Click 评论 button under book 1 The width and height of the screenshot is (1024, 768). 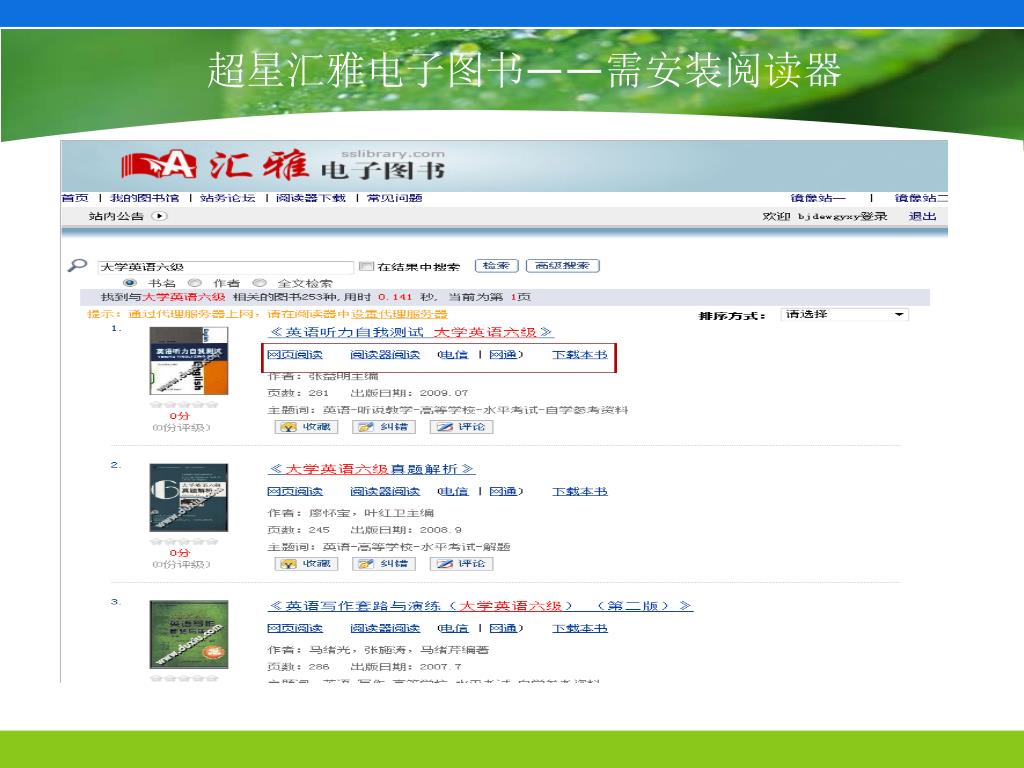tap(461, 427)
